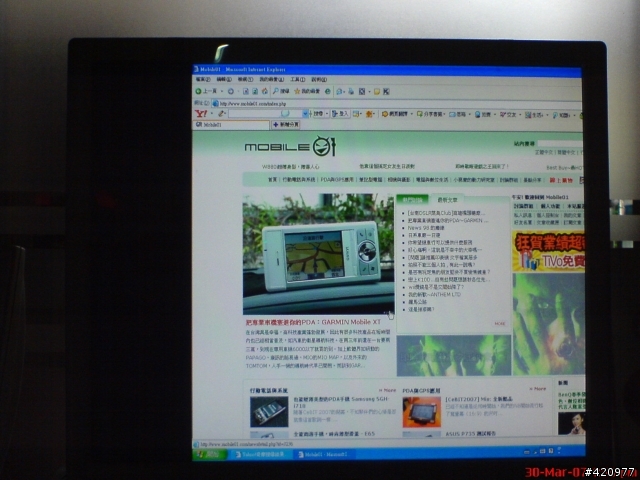Screen dimensions: 640x480
Task: Open the 'News 98' article link
Action: (x=426, y=228)
